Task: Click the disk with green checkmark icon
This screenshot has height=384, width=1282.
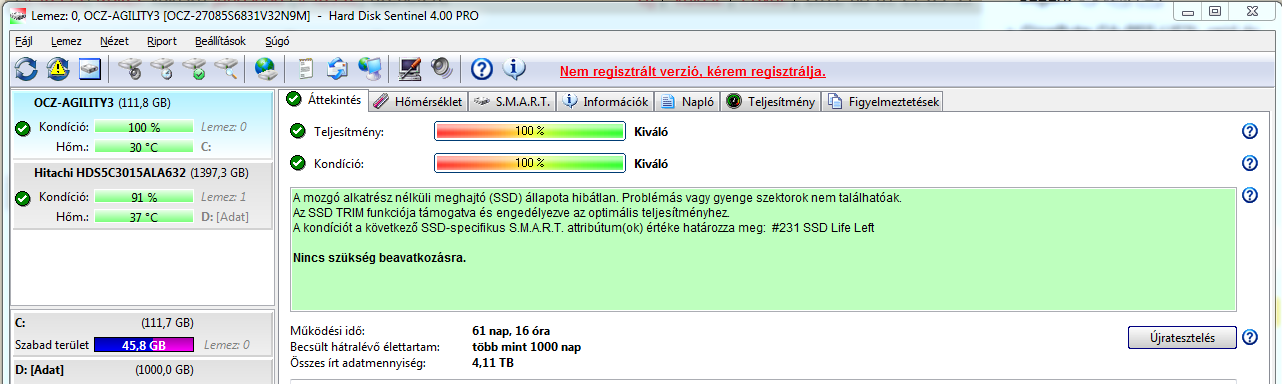Action: point(194,69)
